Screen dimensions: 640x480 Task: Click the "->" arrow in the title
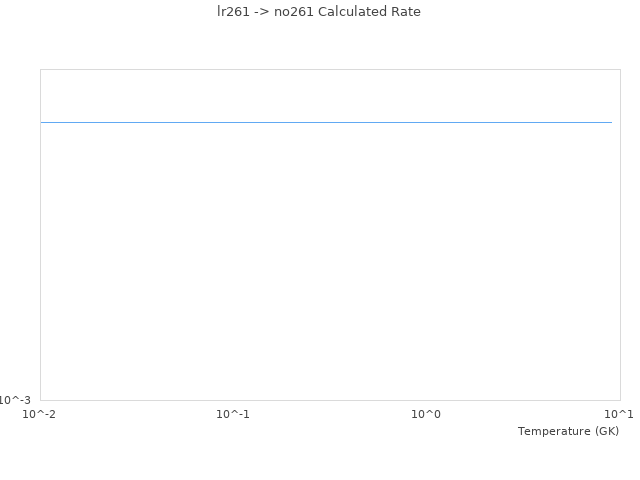[262, 12]
